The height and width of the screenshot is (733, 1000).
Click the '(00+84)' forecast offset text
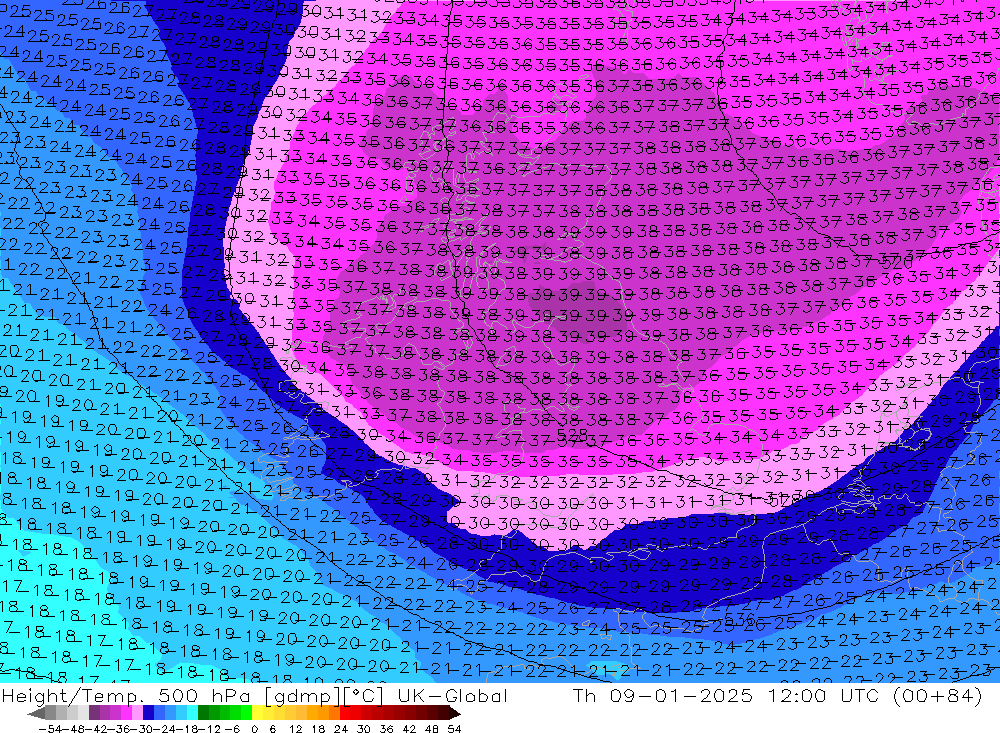938,695
